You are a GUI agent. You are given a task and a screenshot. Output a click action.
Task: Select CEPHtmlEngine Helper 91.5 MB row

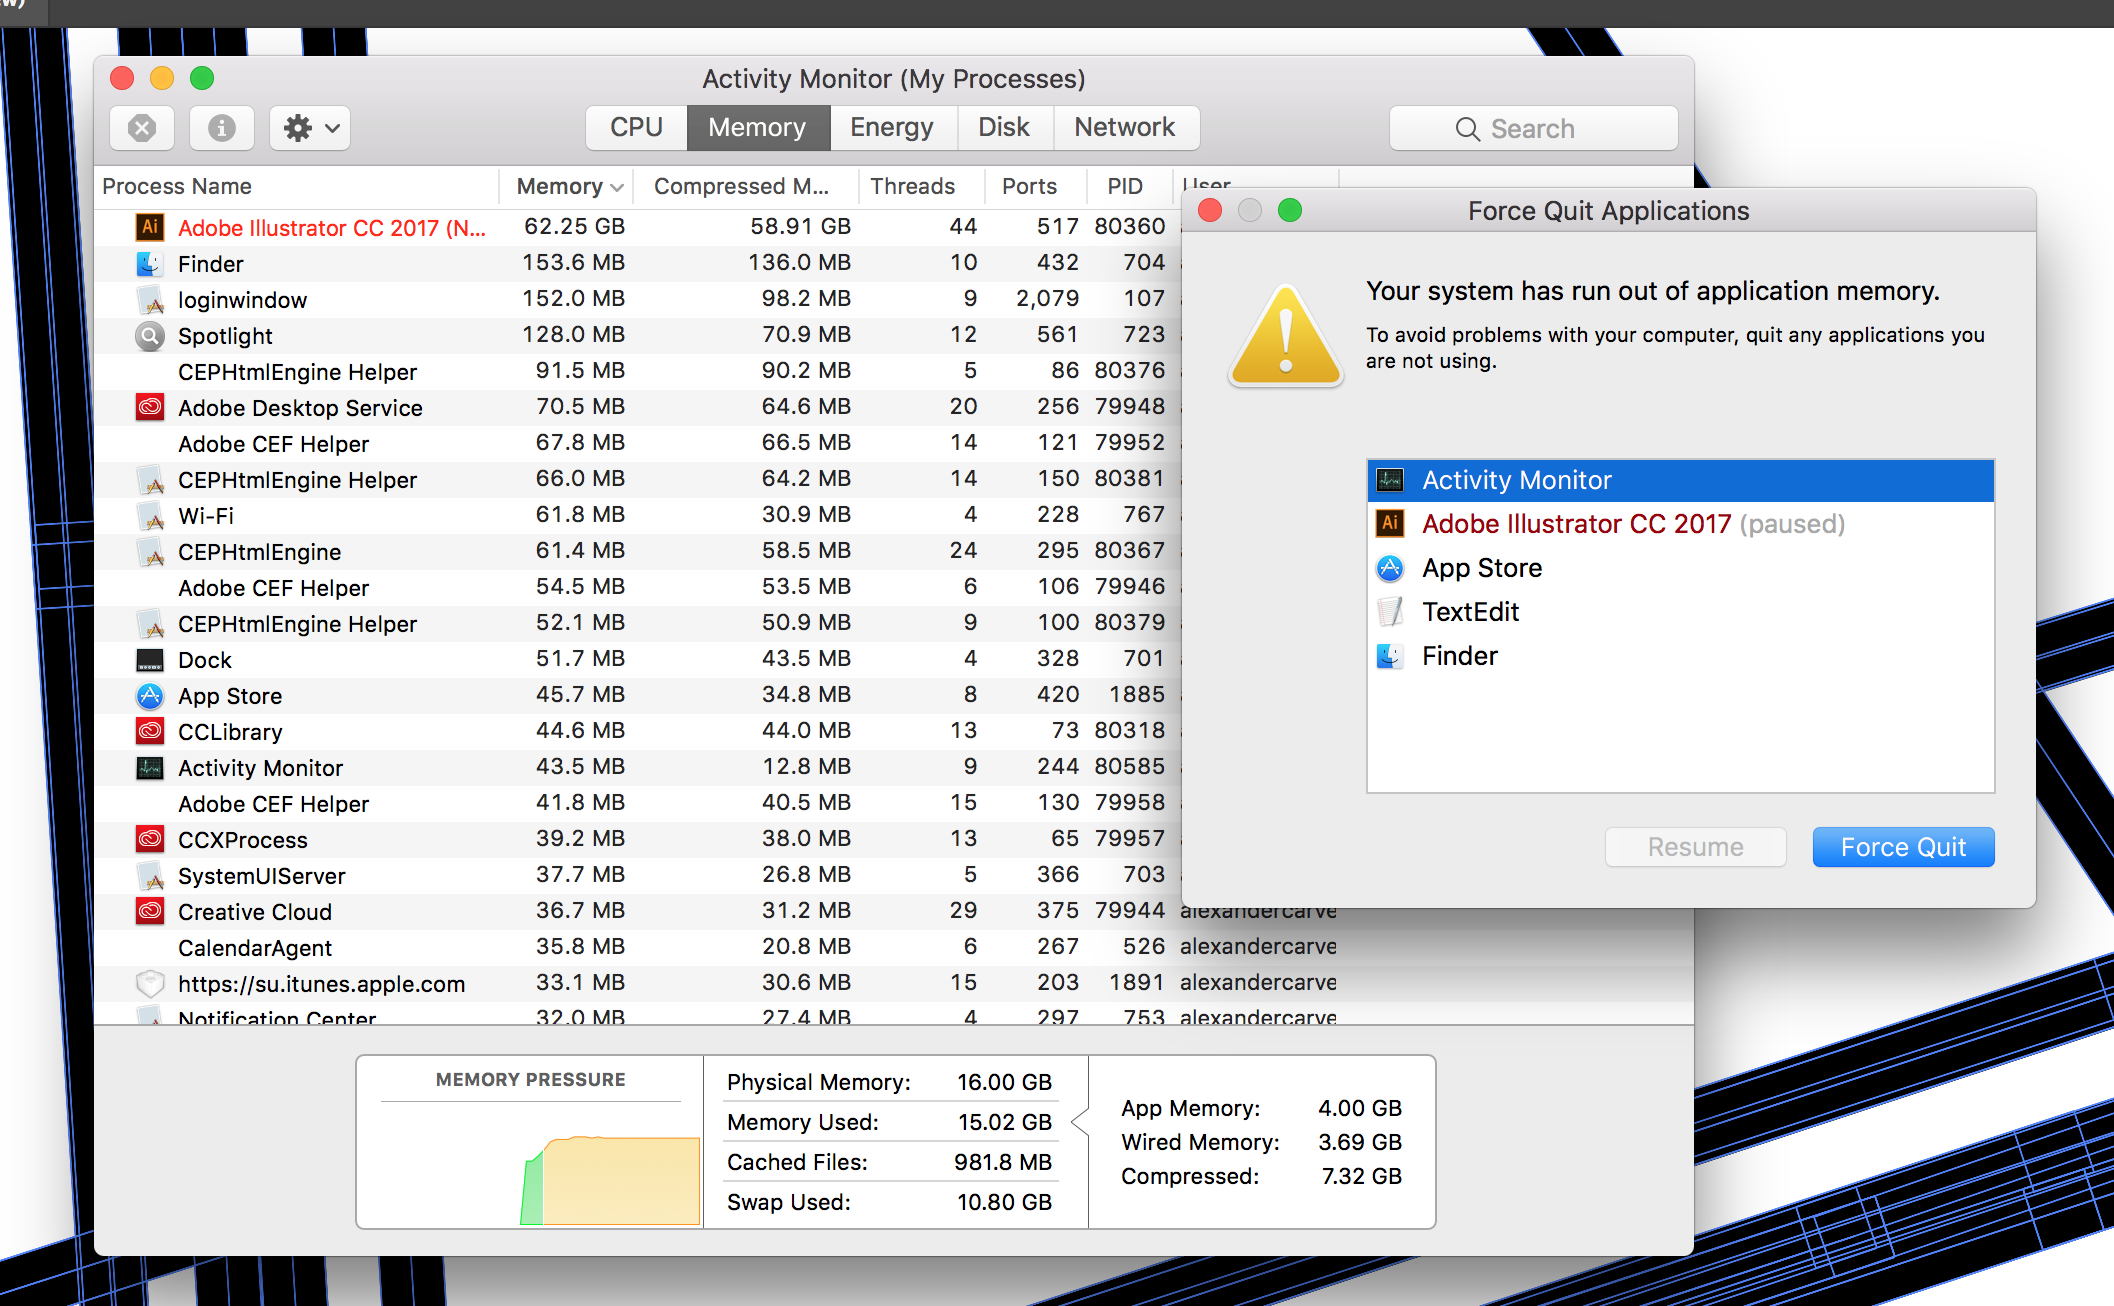coord(638,371)
